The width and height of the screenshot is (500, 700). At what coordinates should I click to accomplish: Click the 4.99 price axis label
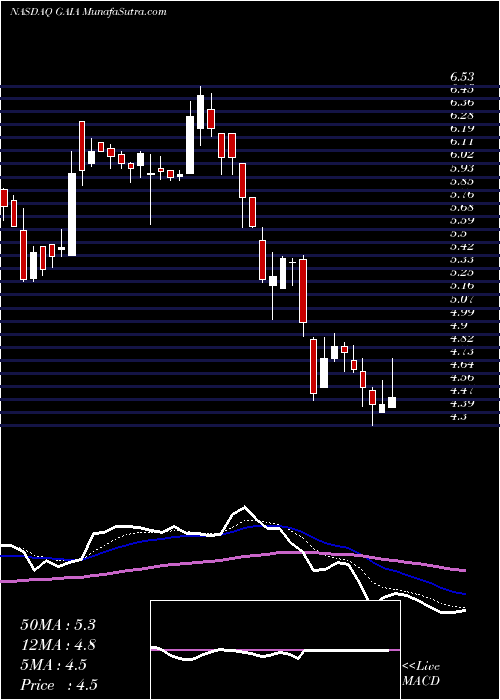[x=462, y=312]
